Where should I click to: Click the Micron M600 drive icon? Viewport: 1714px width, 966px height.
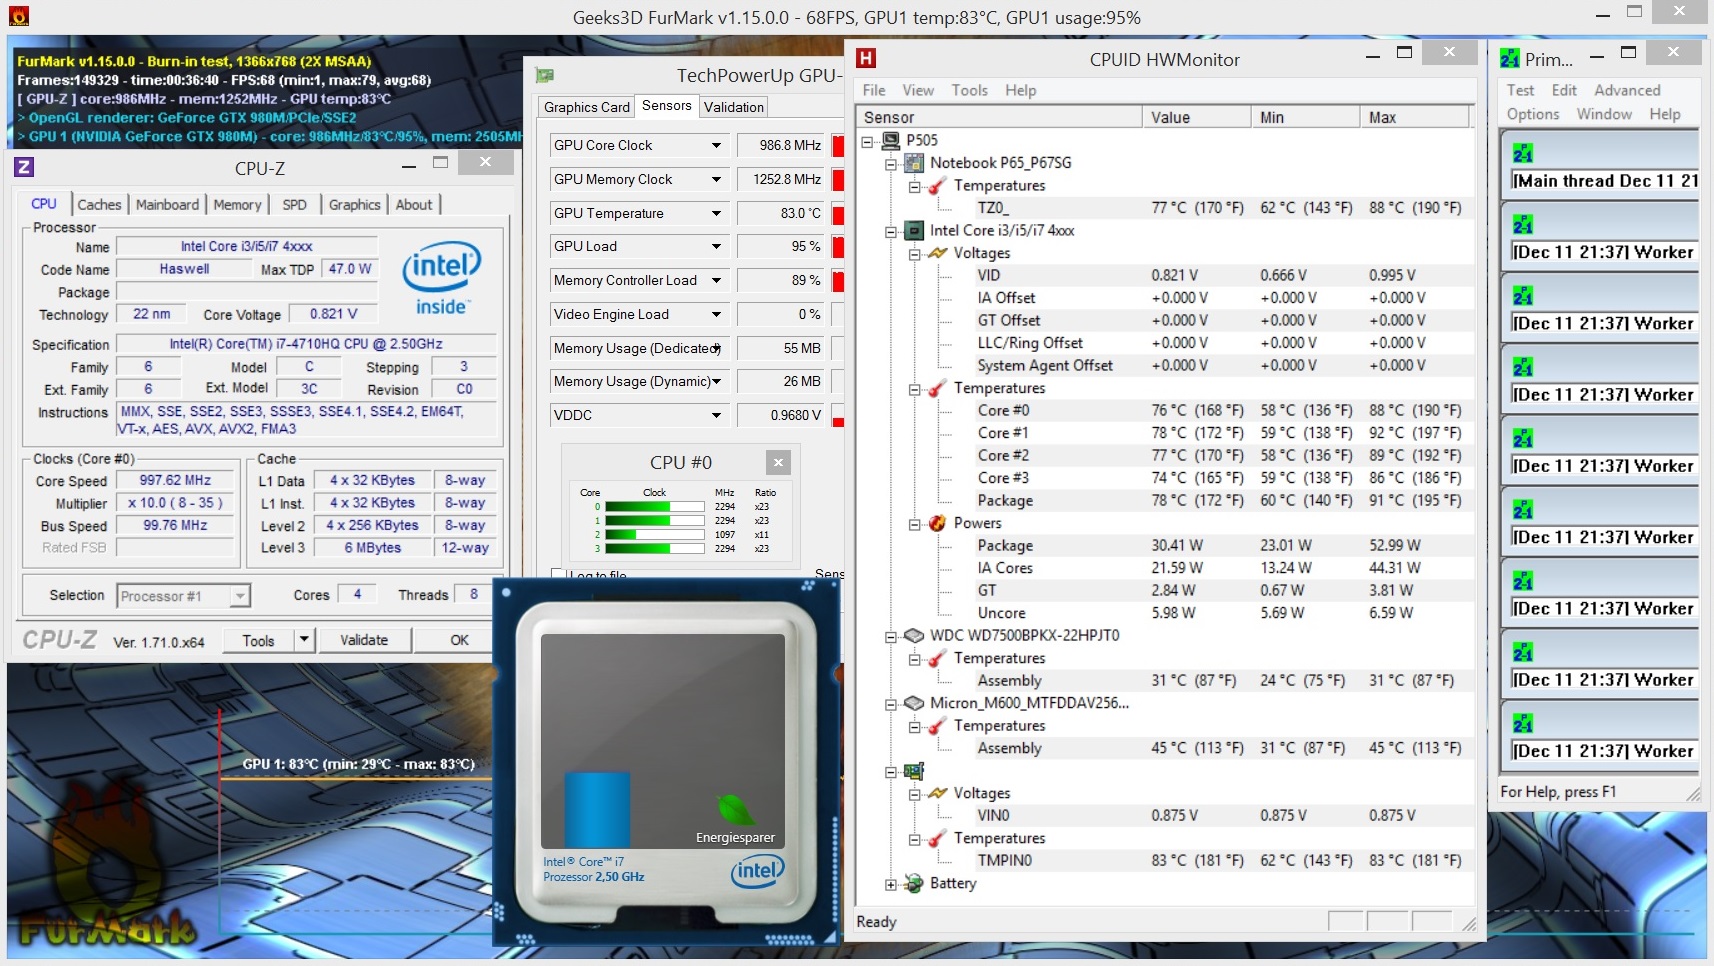913,703
